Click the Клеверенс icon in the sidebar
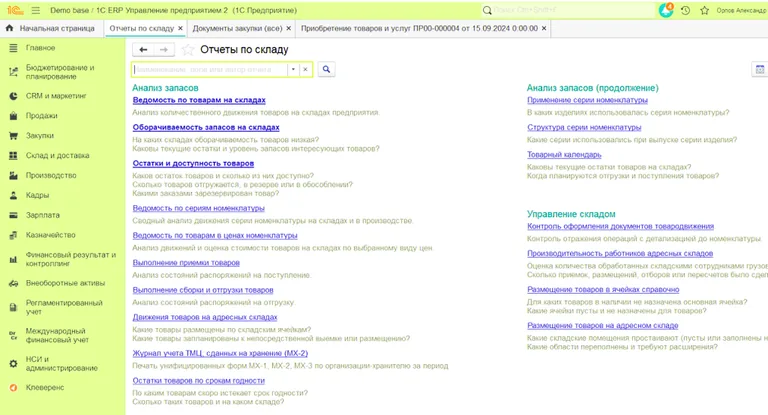 12,386
